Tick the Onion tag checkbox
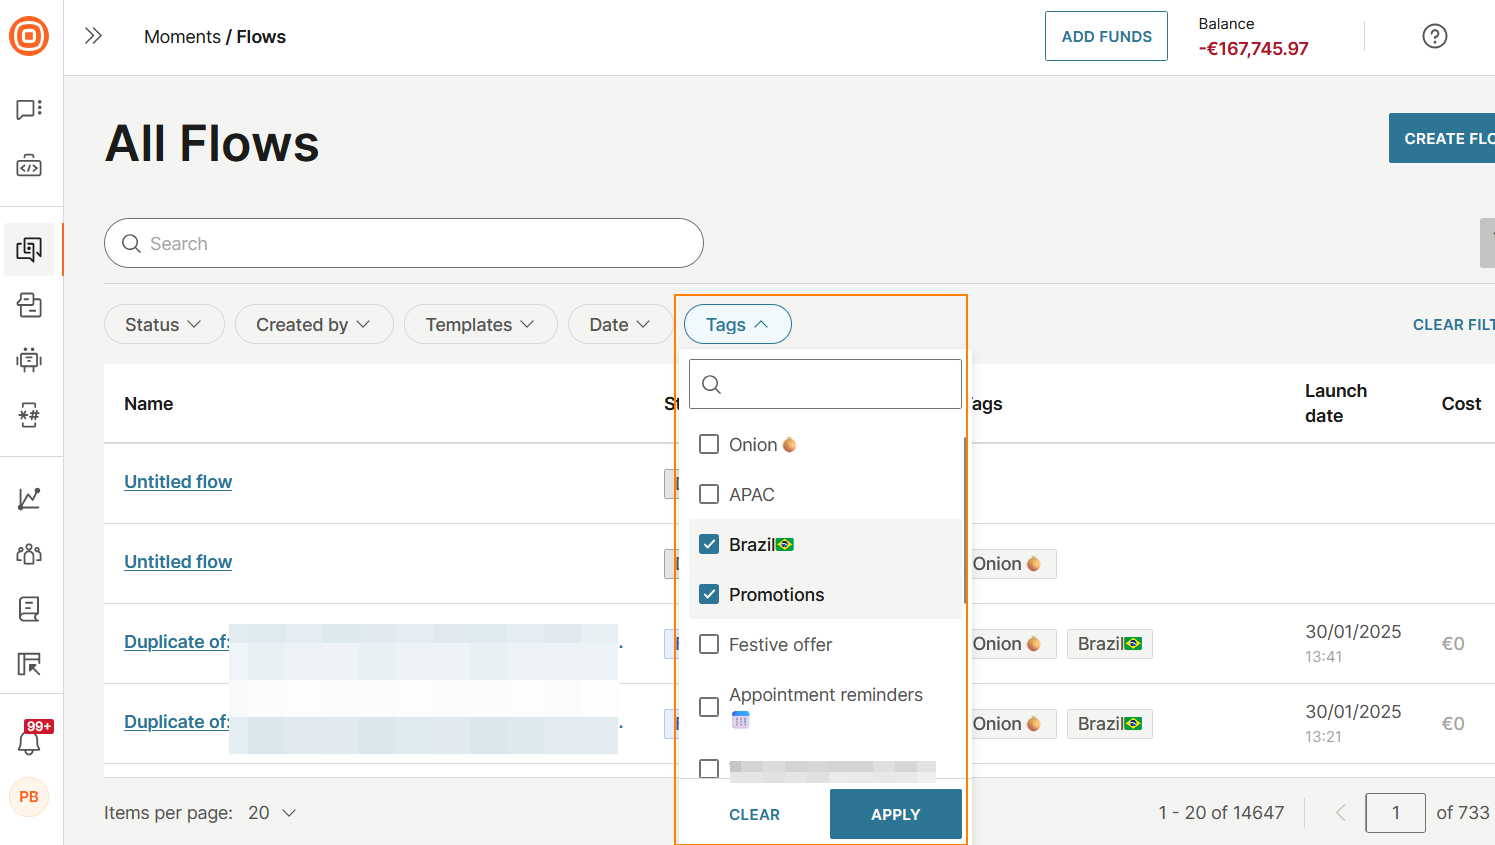The image size is (1495, 845). point(709,444)
